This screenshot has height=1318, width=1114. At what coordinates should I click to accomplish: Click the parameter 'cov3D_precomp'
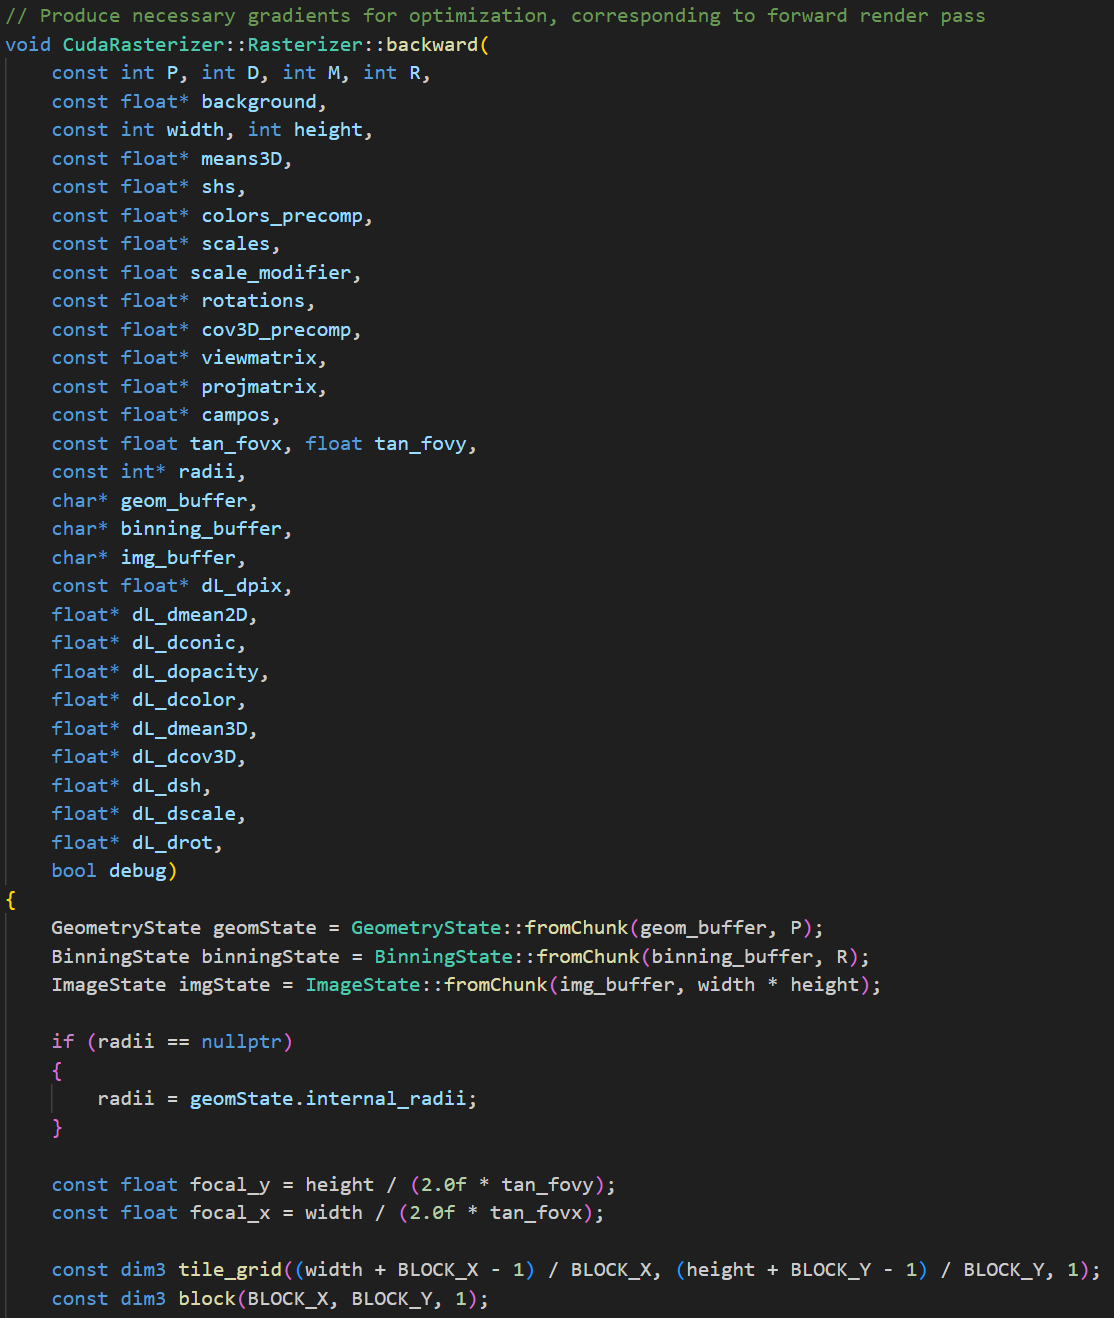tap(276, 330)
